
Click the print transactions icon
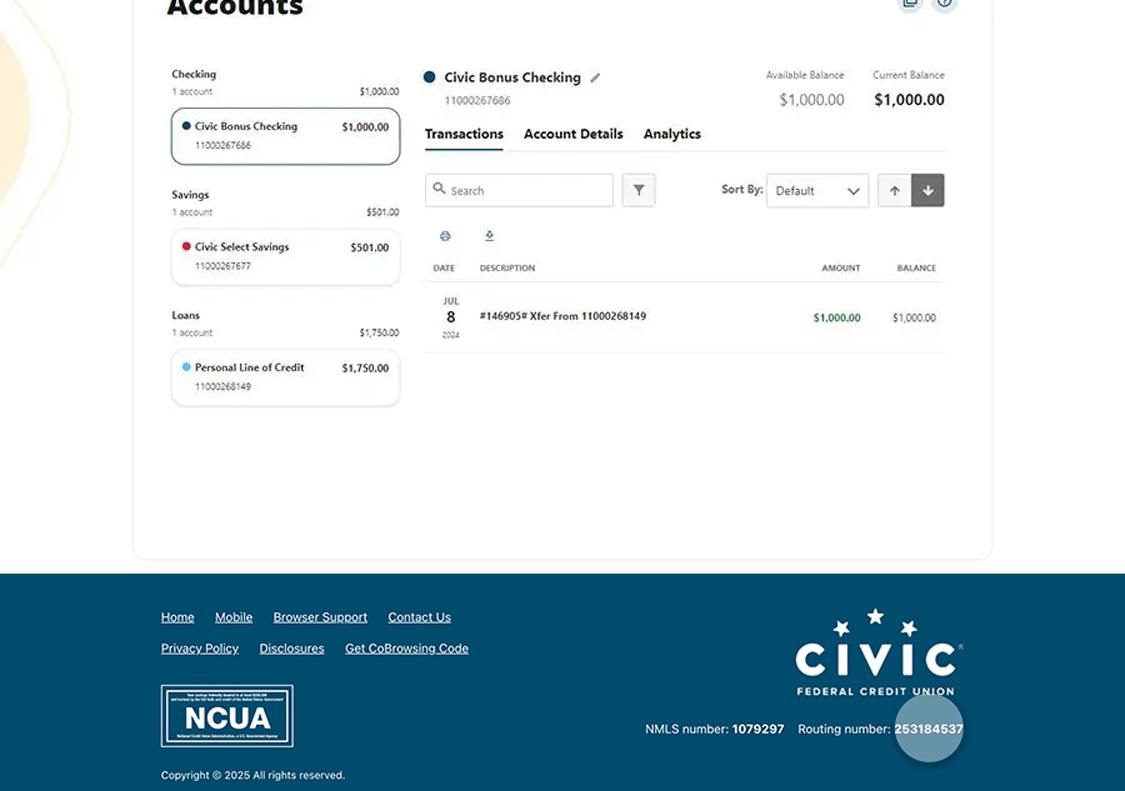445,236
